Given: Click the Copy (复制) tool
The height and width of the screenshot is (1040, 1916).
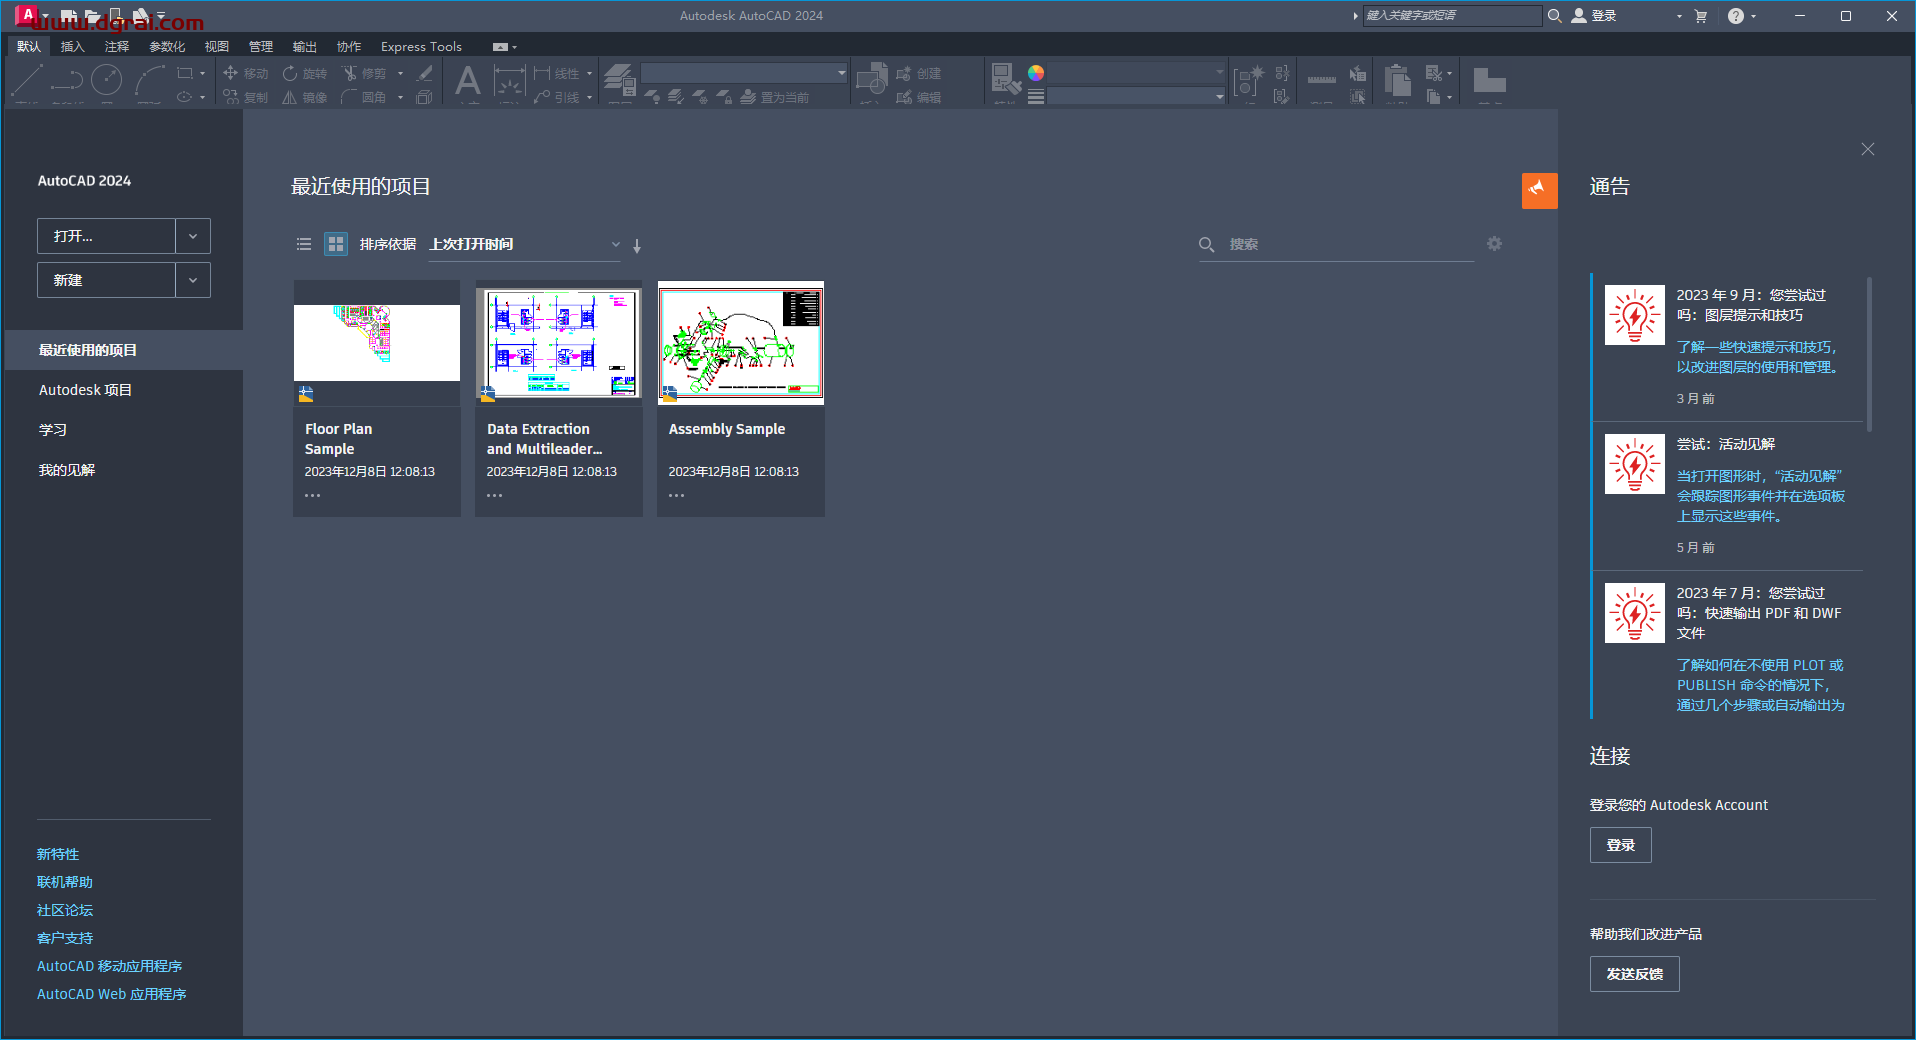Looking at the screenshot, I should [246, 97].
